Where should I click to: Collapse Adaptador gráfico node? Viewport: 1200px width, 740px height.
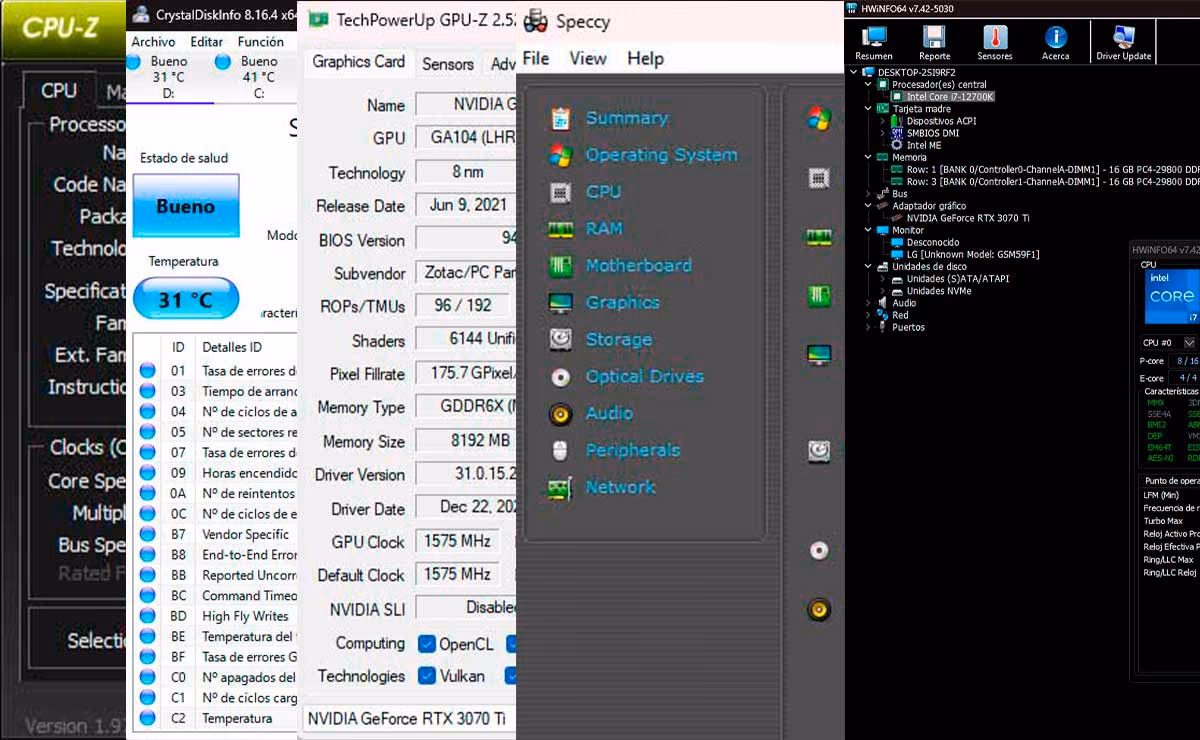pos(868,206)
